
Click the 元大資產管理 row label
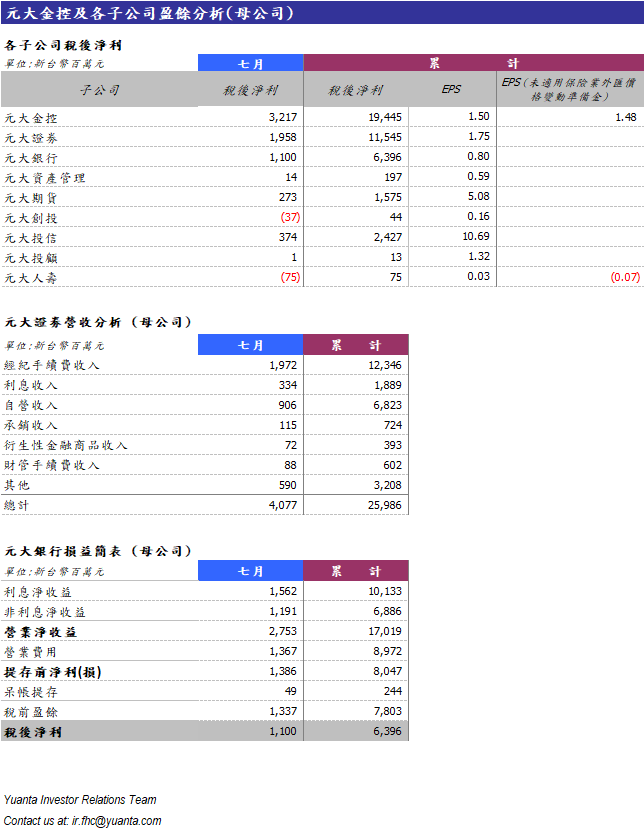coord(45,178)
